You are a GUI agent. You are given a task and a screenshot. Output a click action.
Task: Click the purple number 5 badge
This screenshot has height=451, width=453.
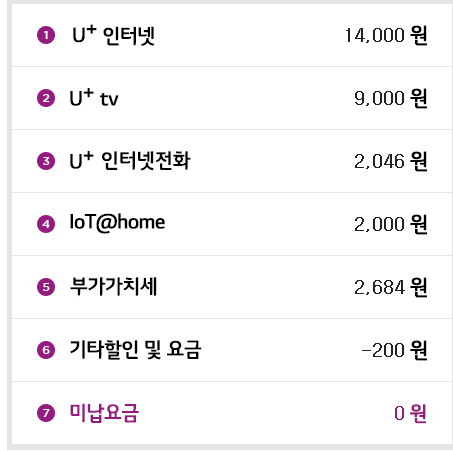pos(46,287)
